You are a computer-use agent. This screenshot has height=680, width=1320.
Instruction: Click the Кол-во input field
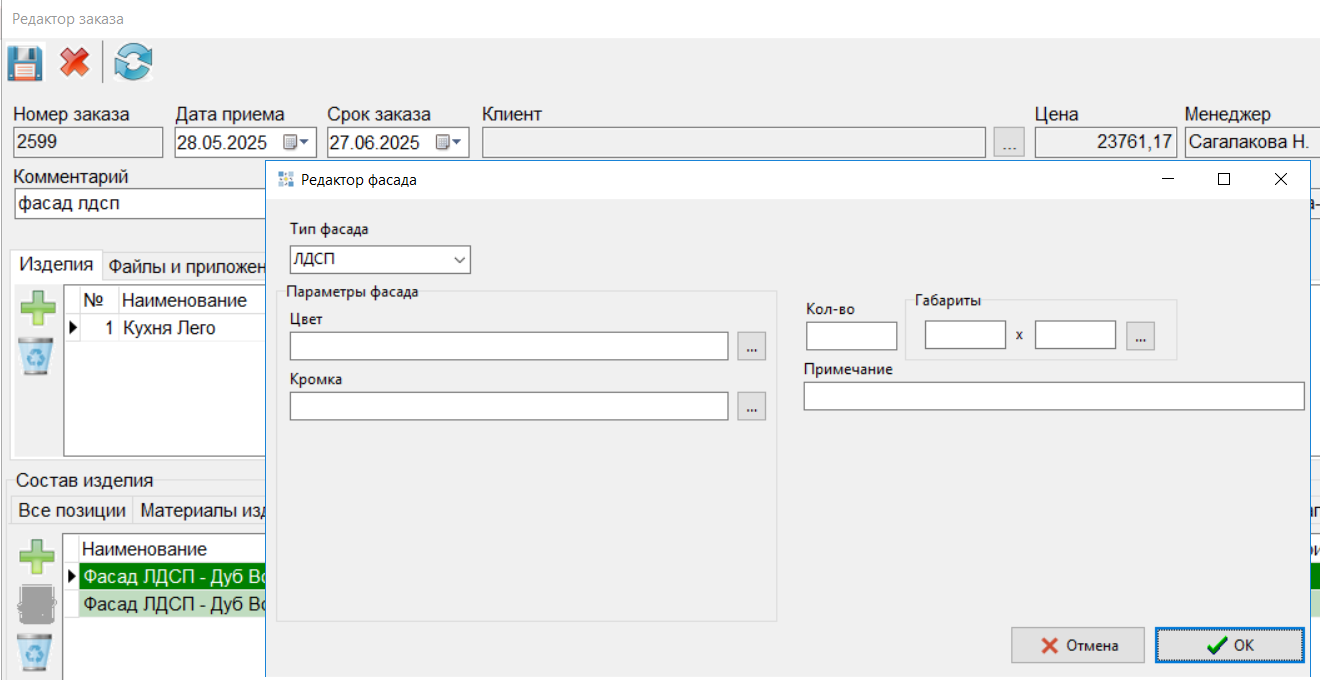pos(851,336)
